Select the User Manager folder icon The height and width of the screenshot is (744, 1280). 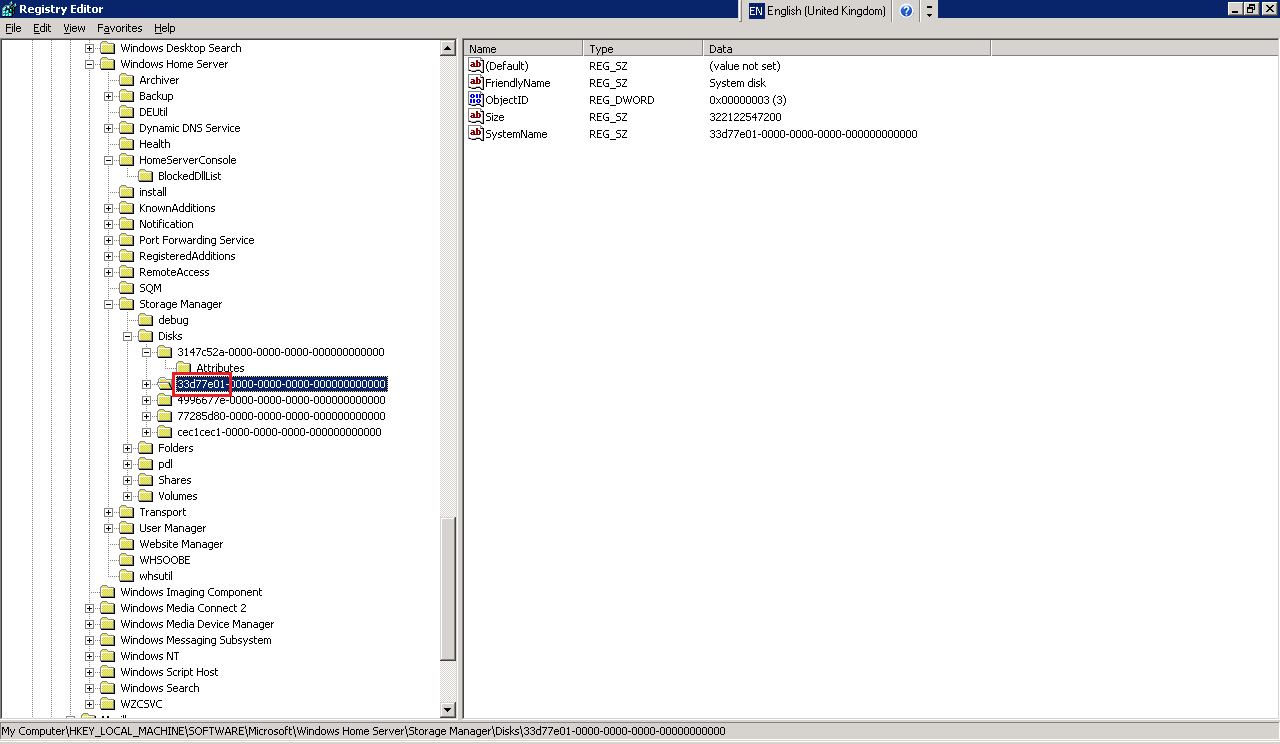point(126,528)
